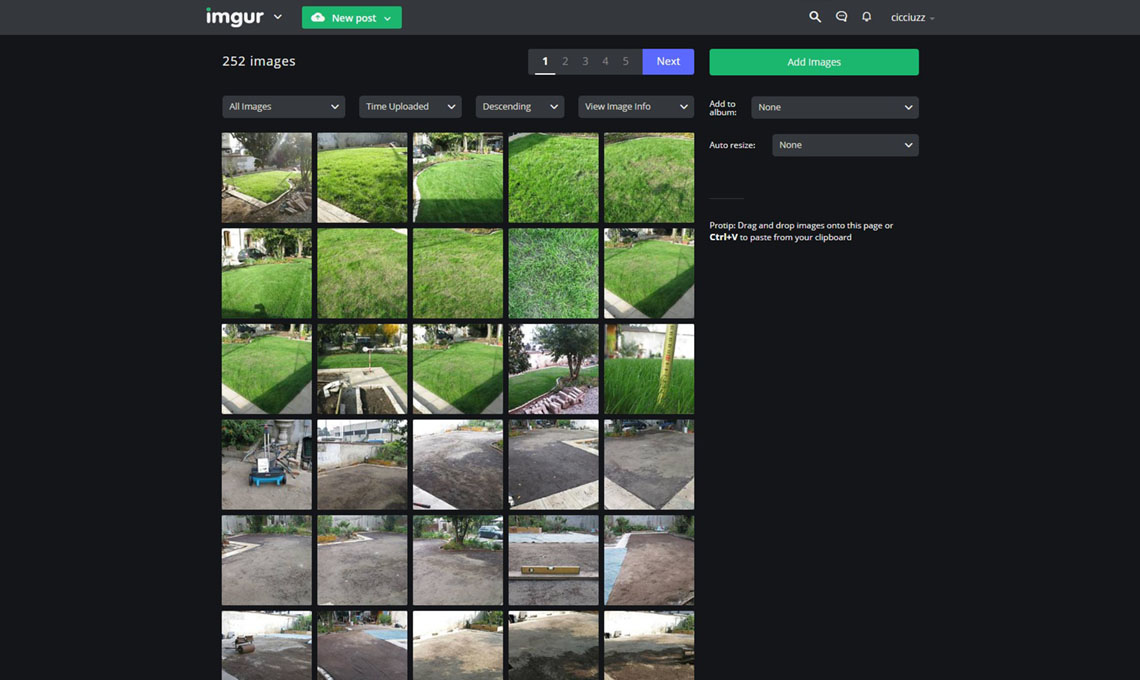Screen dimensions: 1140x680
Task: Click the green New post button
Action: click(x=351, y=18)
